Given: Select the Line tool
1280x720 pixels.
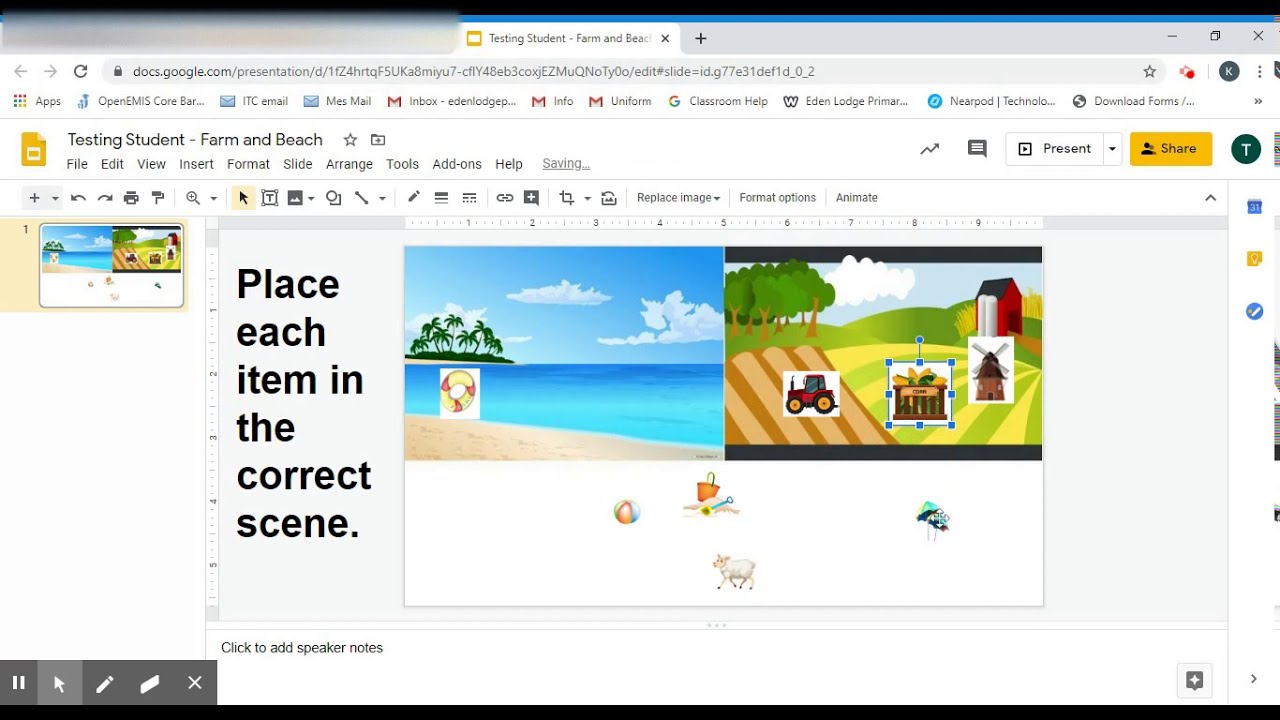Looking at the screenshot, I should click(x=362, y=198).
